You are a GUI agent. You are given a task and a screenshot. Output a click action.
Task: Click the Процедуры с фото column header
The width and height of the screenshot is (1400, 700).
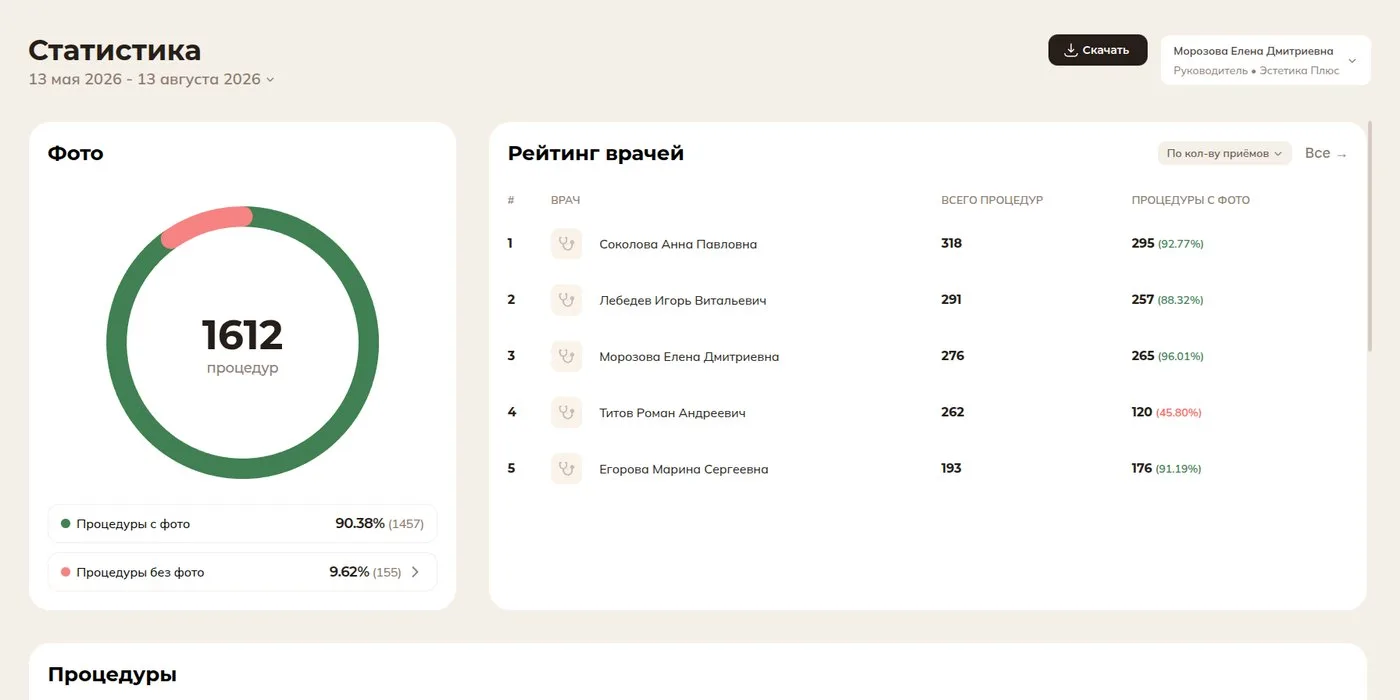coord(1190,200)
